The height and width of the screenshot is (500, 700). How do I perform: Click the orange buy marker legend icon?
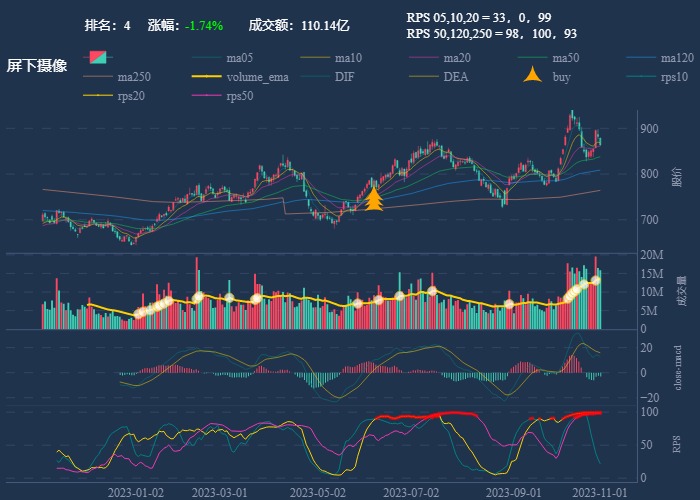(533, 75)
